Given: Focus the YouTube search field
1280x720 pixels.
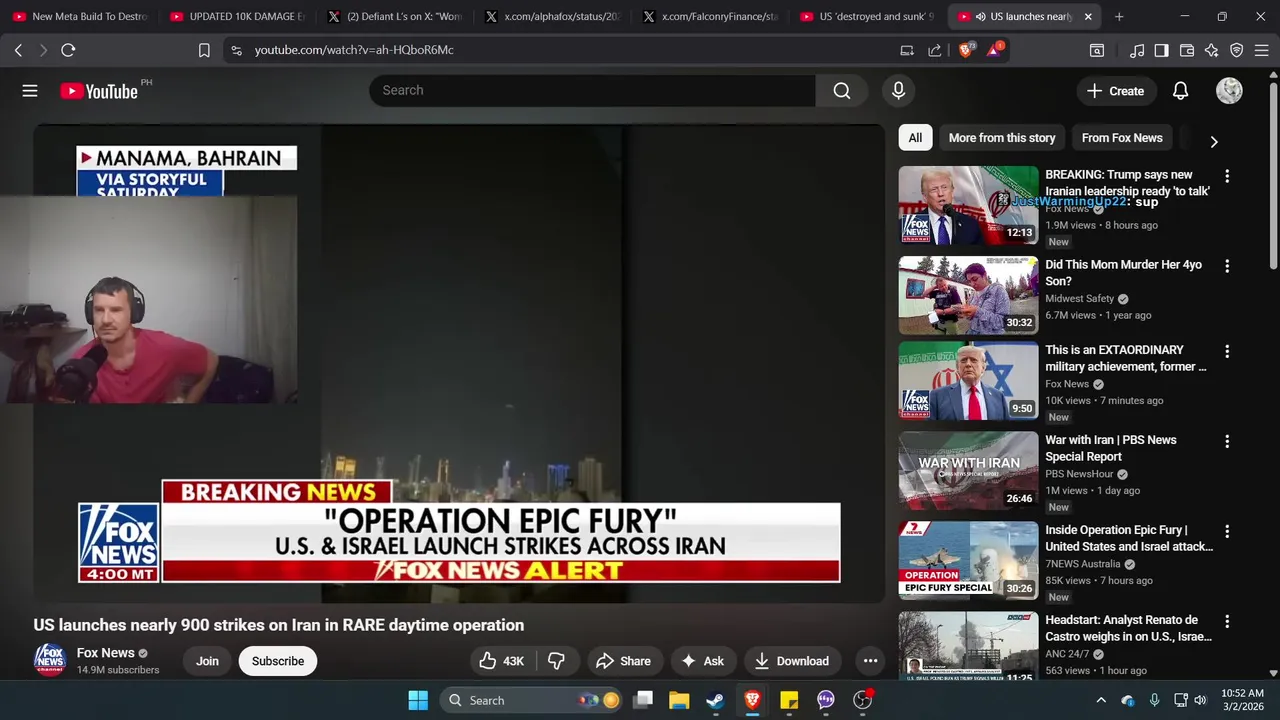Looking at the screenshot, I should pos(592,91).
